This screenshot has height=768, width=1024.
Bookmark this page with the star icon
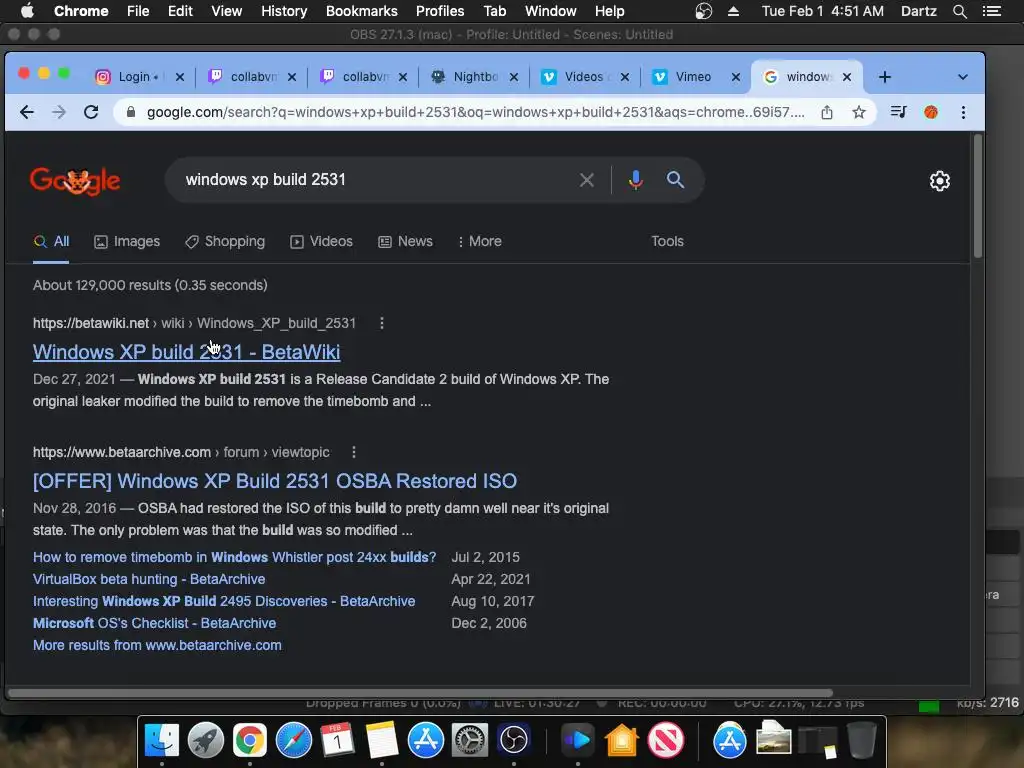(x=859, y=112)
